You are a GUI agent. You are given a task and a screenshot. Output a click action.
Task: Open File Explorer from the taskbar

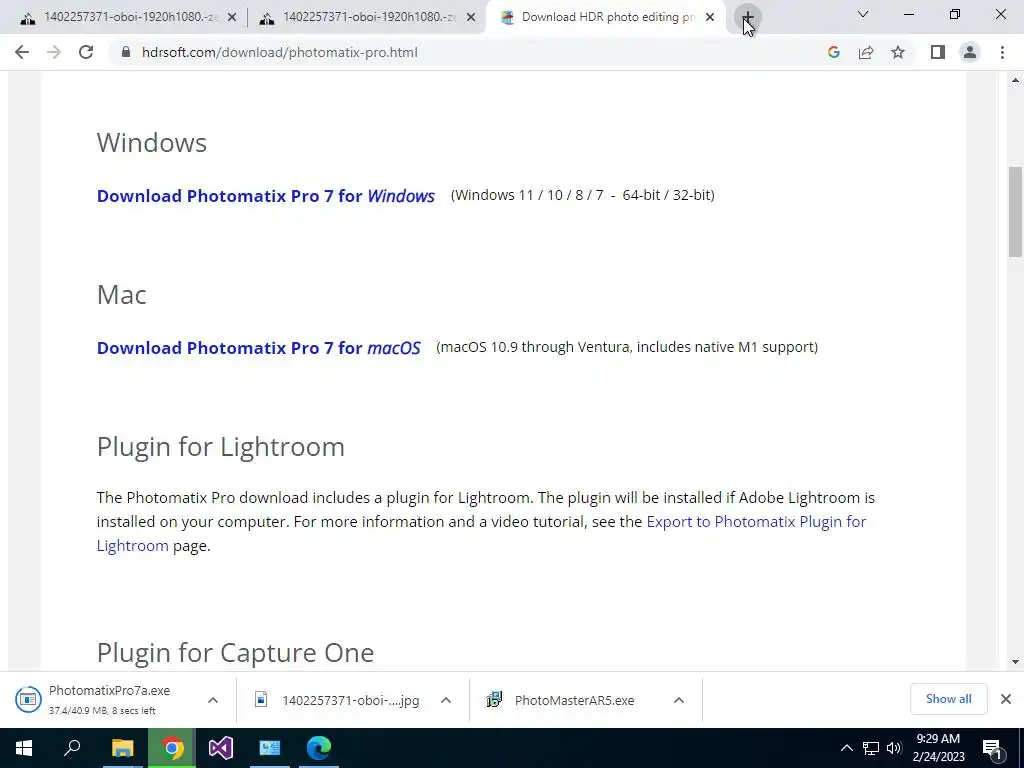[122, 748]
